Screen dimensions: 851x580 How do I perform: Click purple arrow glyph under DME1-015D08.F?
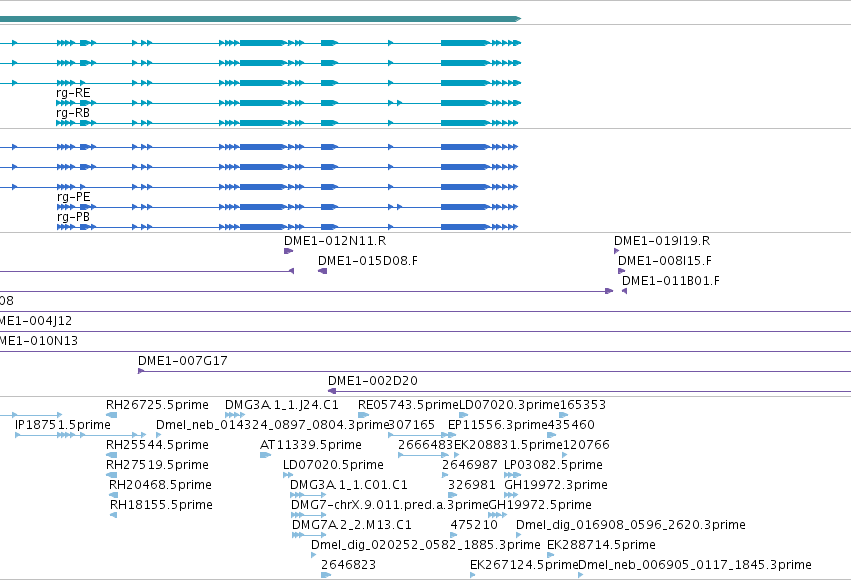coord(322,271)
